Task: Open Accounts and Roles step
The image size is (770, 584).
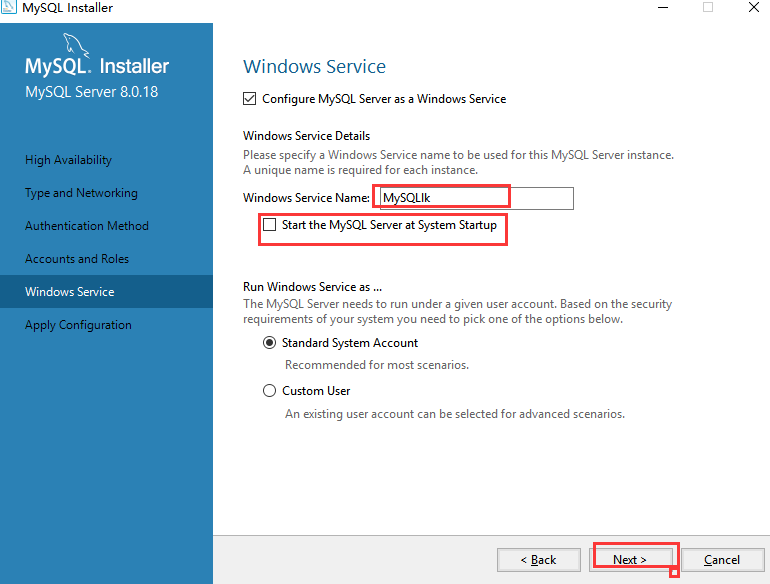Action: click(77, 259)
